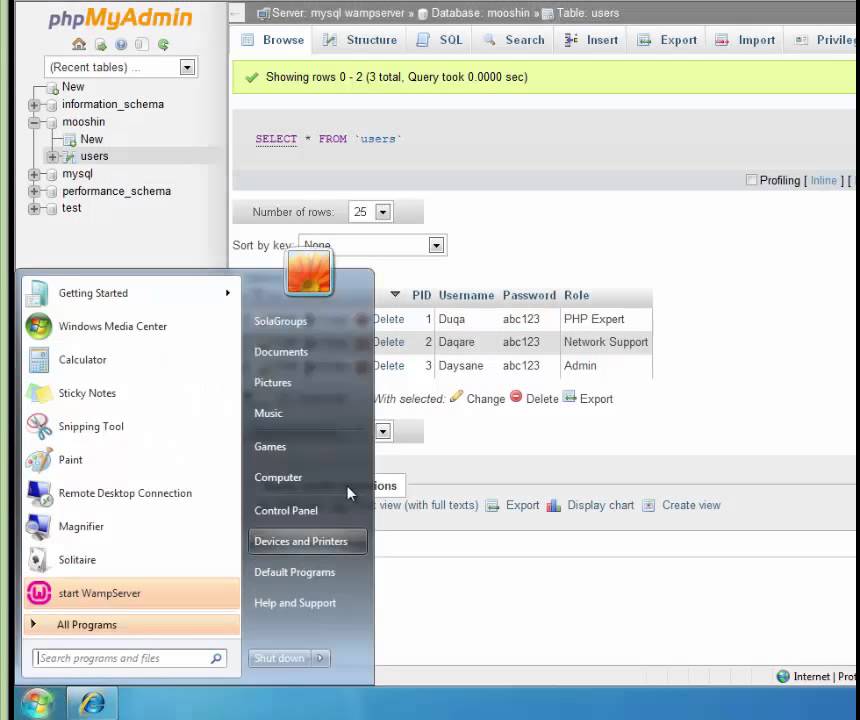Image resolution: width=860 pixels, height=720 pixels.
Task: Open Remote Desktop Connection
Action: tap(132, 494)
